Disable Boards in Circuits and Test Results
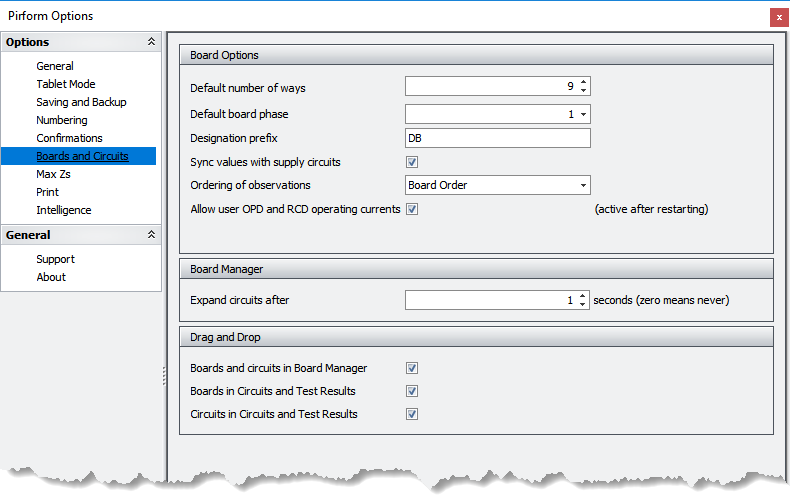Image resolution: width=790 pixels, height=497 pixels. pyautogui.click(x=412, y=391)
